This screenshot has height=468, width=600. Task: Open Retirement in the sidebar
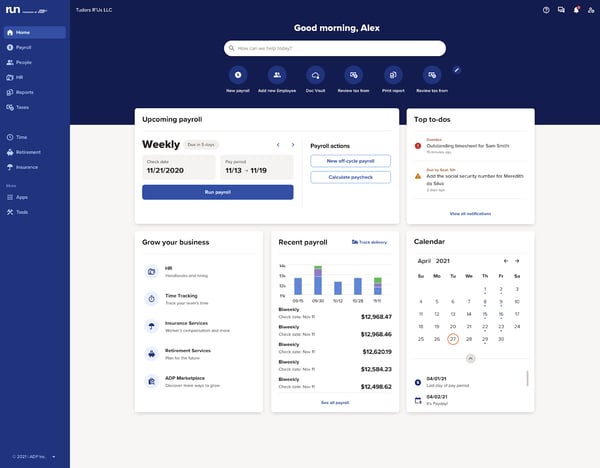pyautogui.click(x=28, y=152)
